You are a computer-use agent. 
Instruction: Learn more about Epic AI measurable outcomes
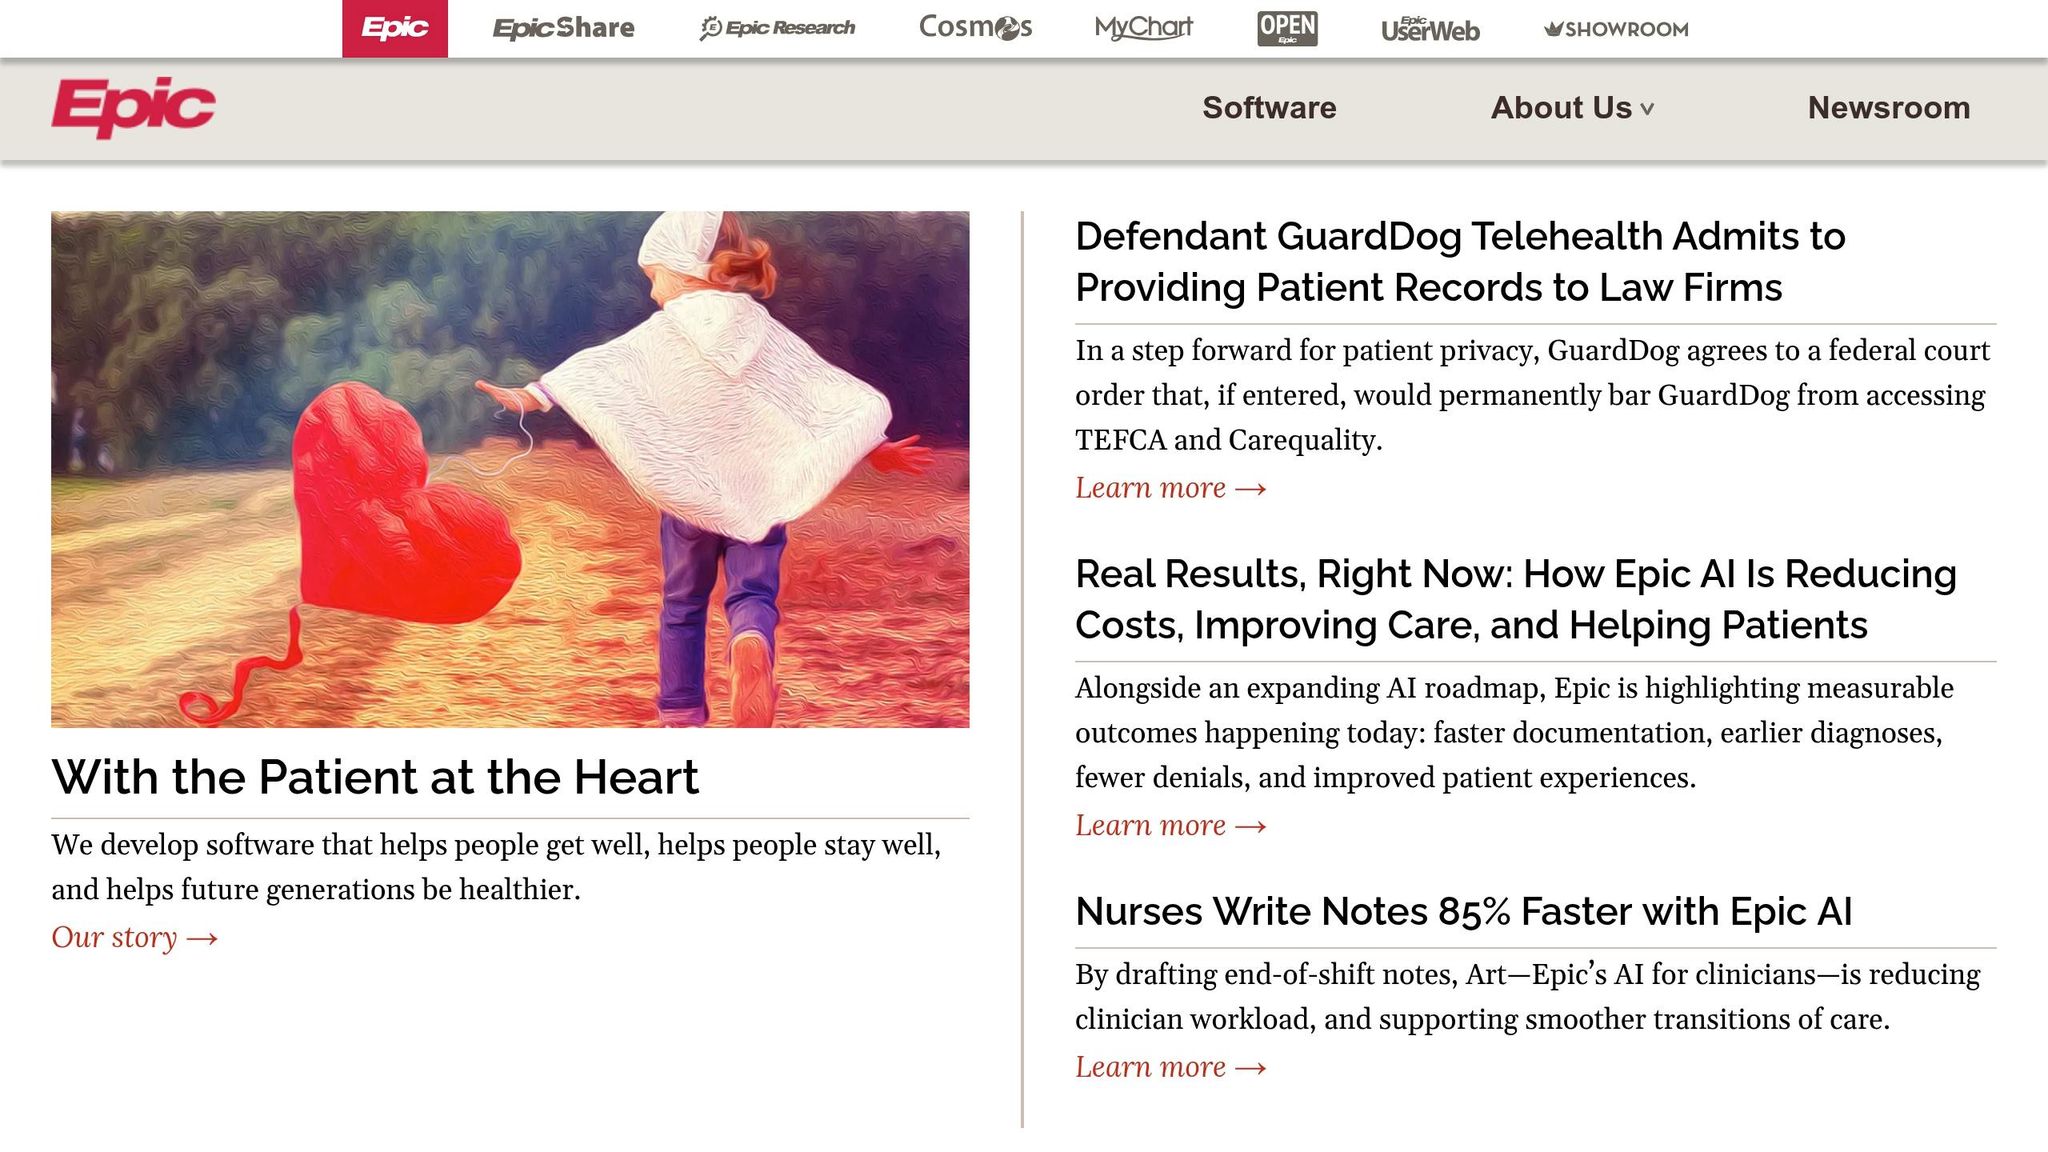coord(1170,826)
